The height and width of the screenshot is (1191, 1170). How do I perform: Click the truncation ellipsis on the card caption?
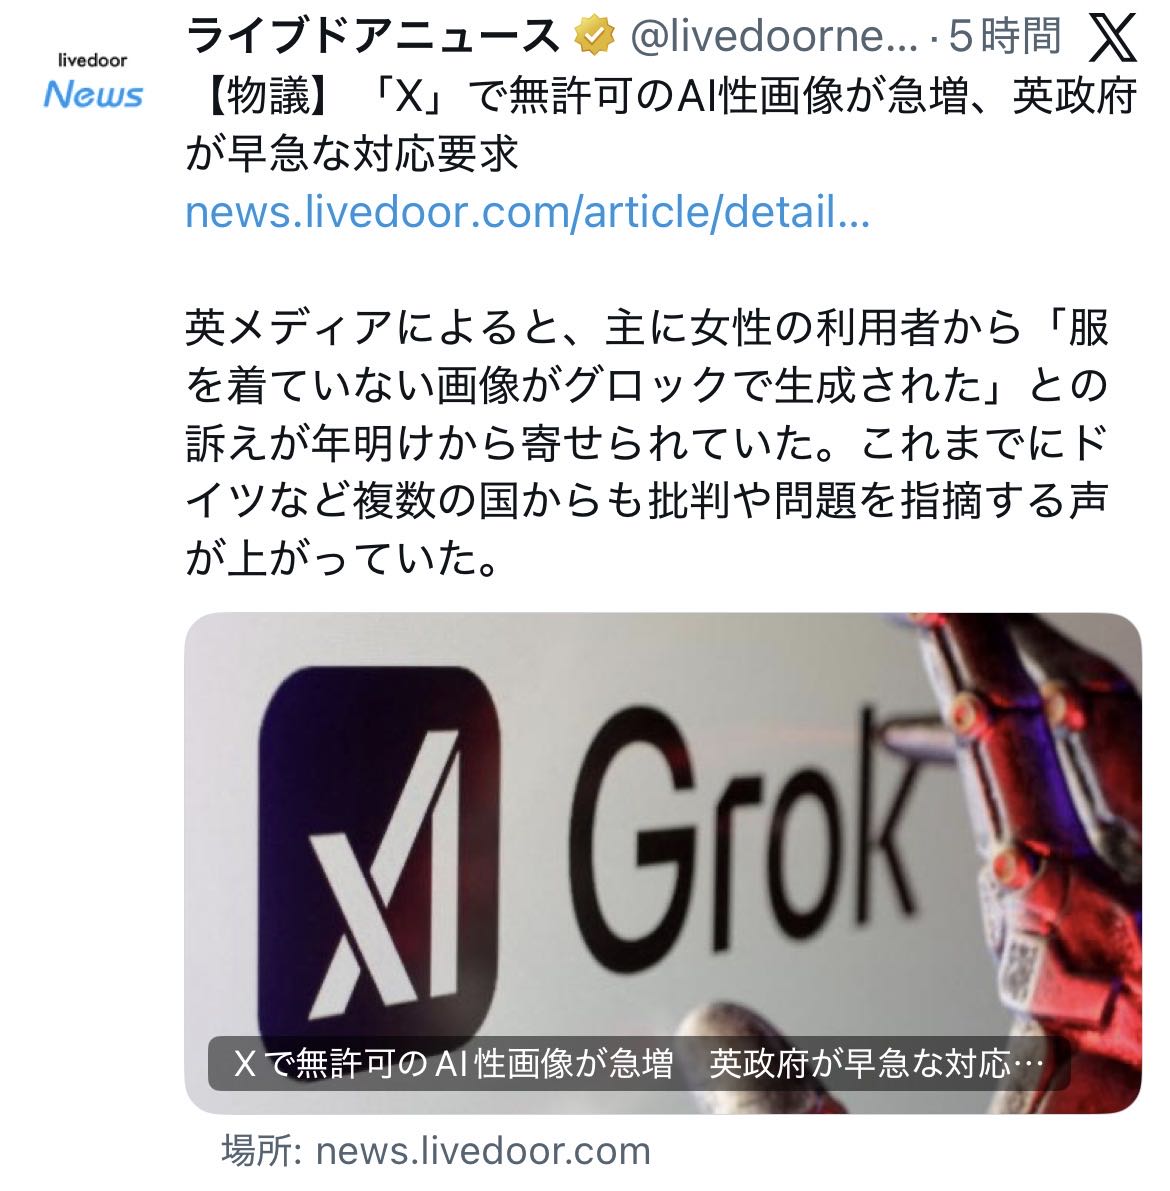coord(1029,1065)
